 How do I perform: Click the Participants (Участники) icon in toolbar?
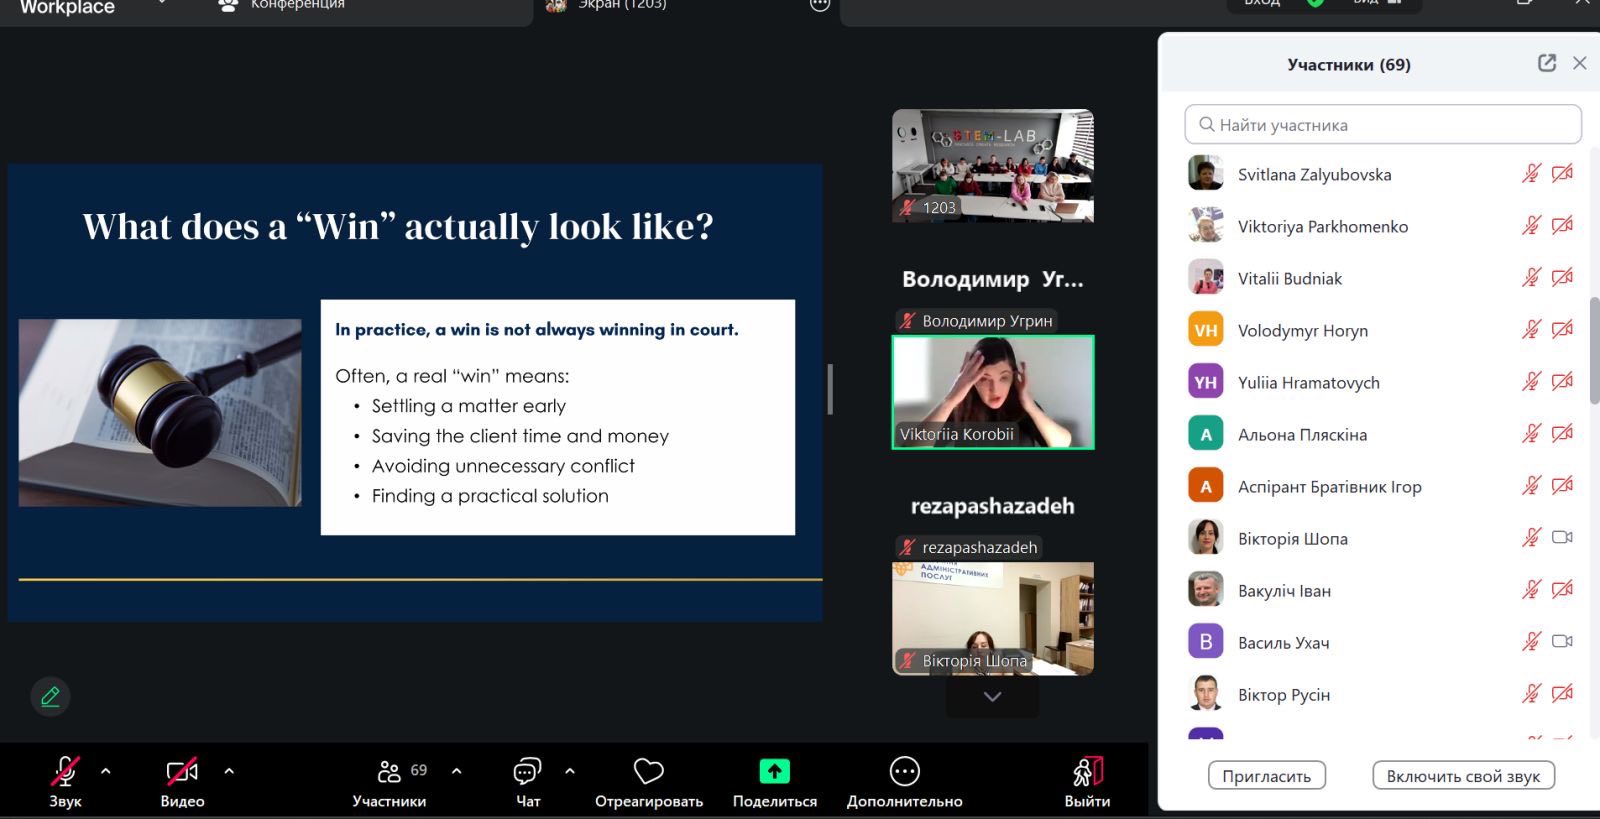pyautogui.click(x=389, y=771)
